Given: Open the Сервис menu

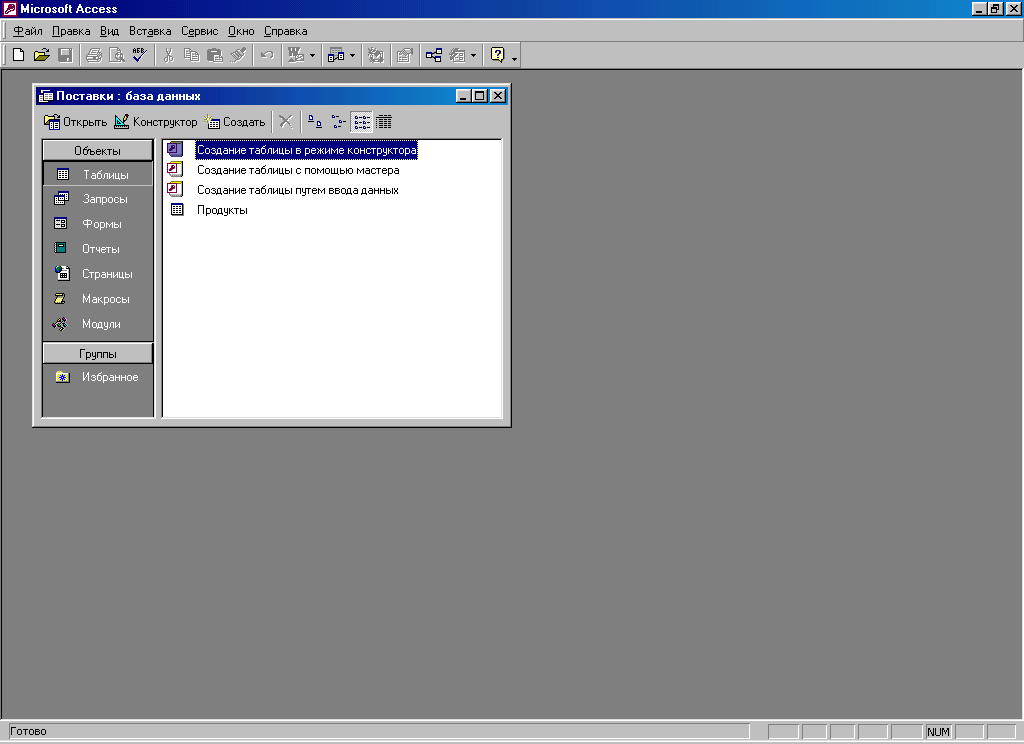Looking at the screenshot, I should pos(200,31).
